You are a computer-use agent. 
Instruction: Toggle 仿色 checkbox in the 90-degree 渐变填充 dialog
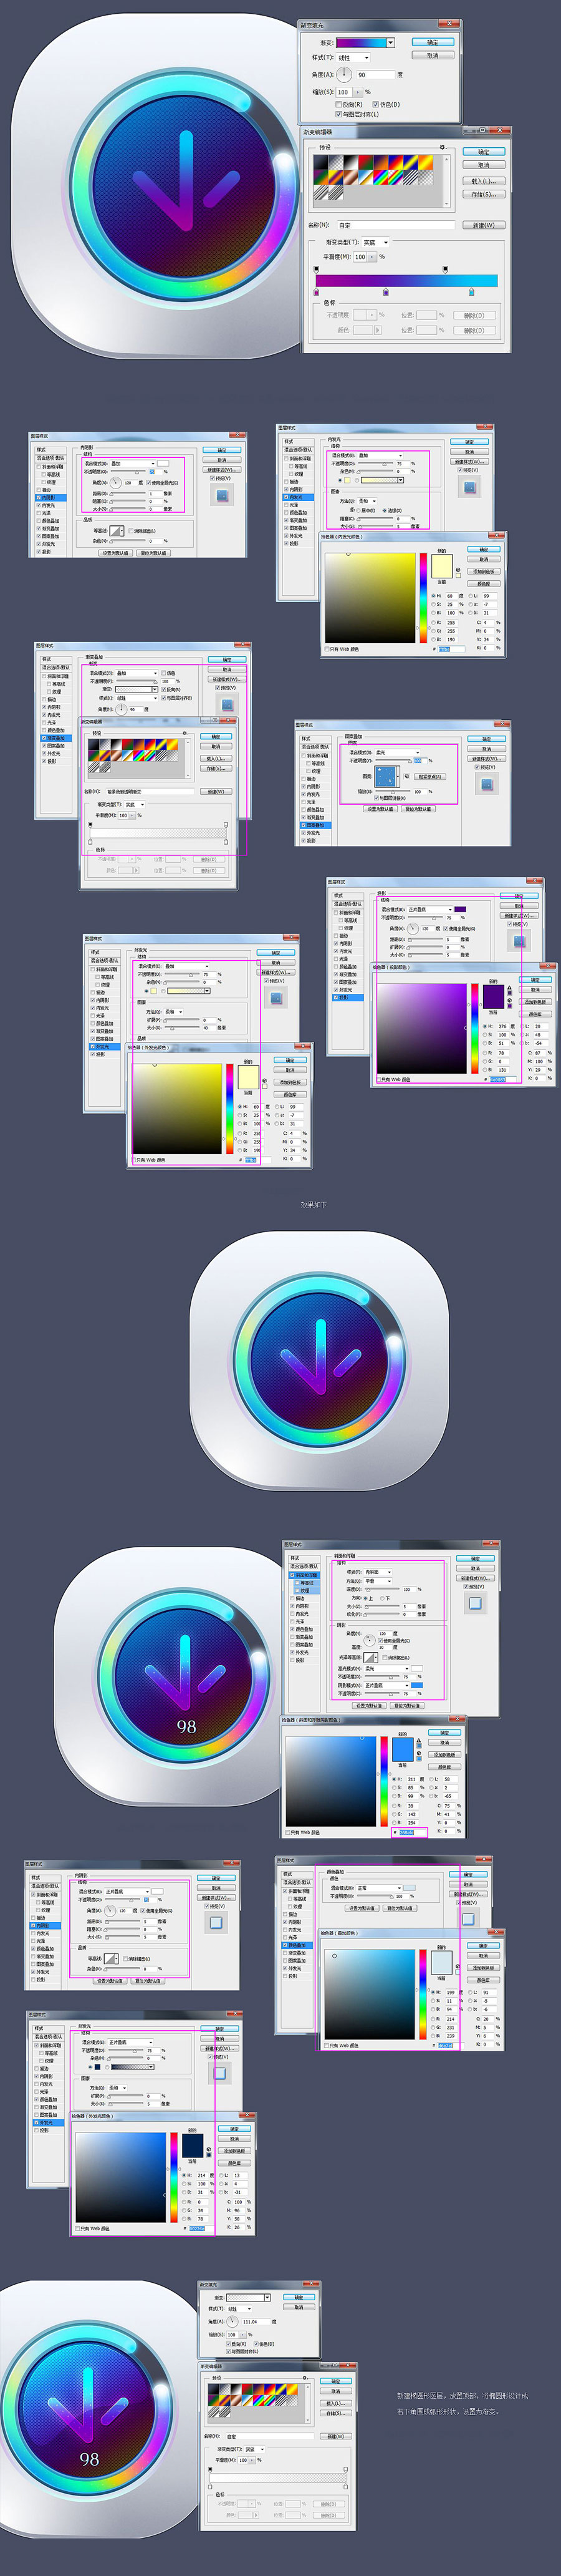point(376,104)
